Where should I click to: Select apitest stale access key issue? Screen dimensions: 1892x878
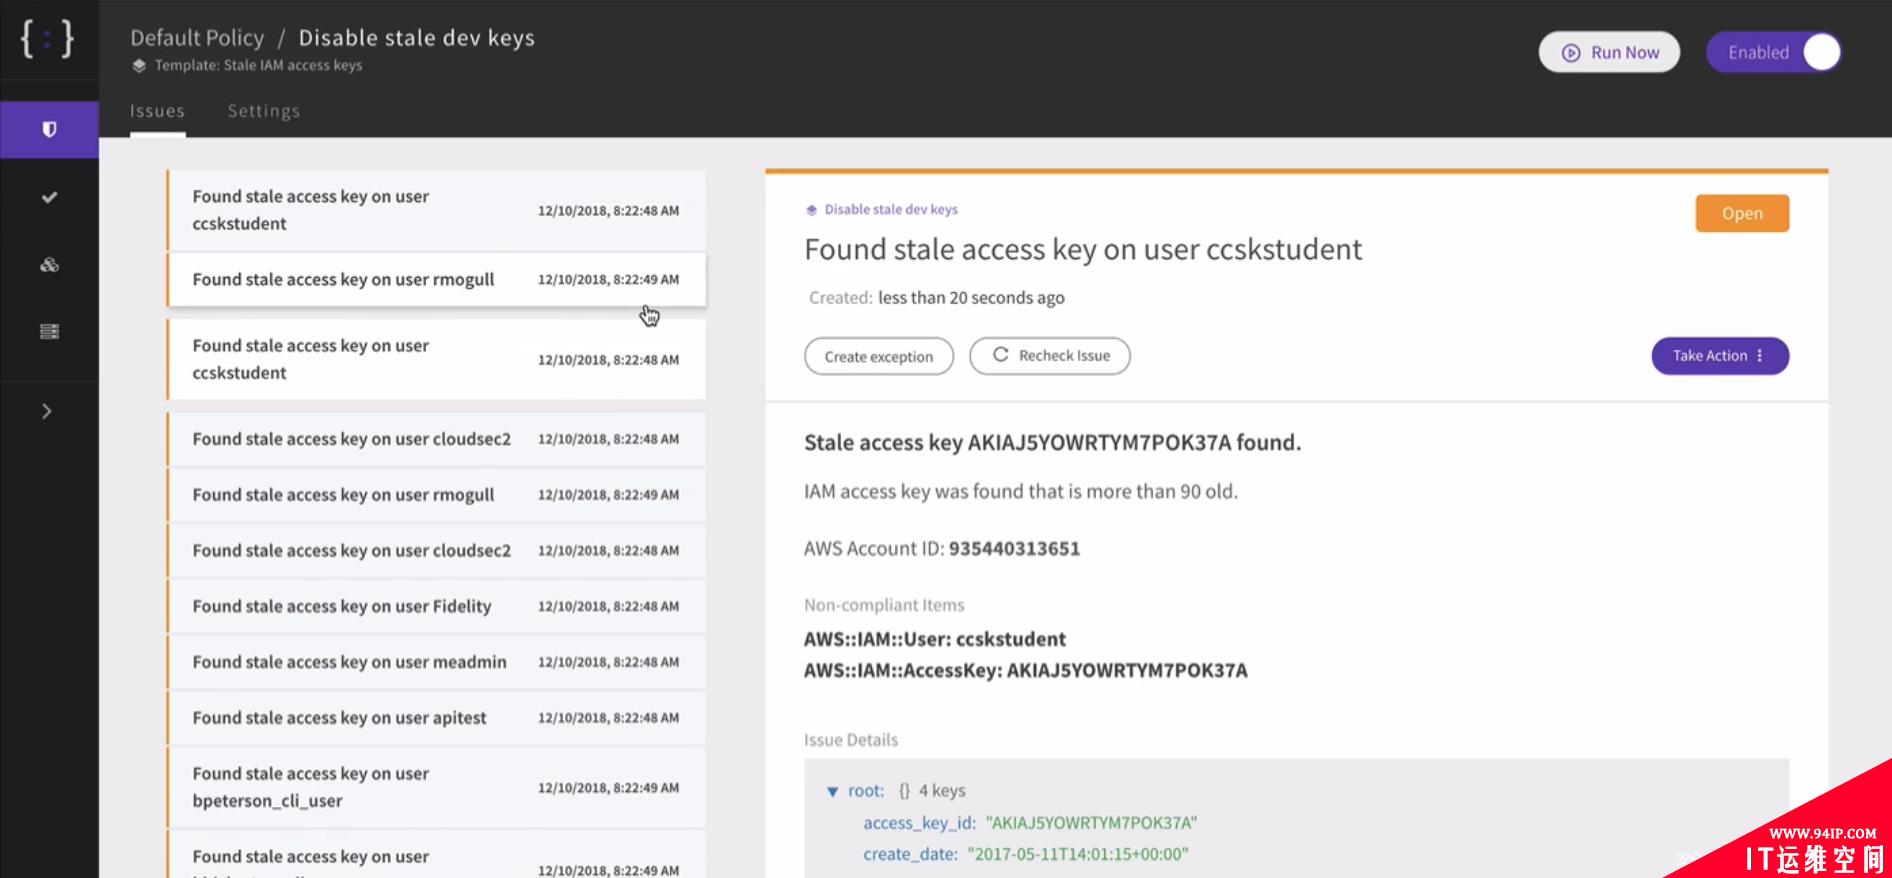tap(436, 718)
